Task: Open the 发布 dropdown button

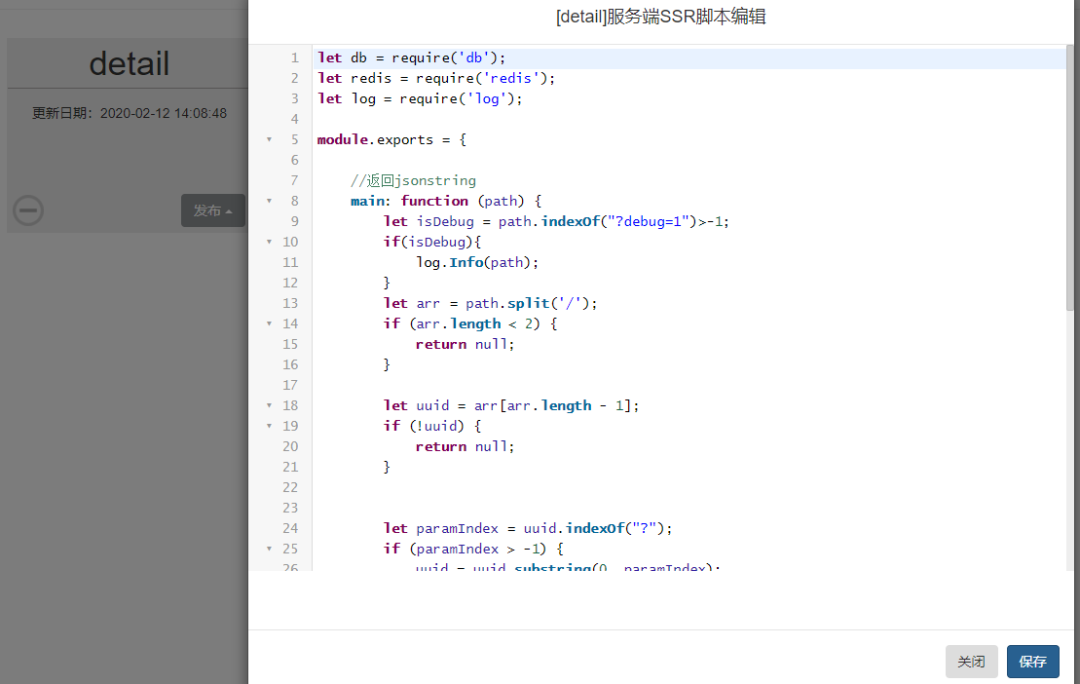Action: (x=213, y=211)
